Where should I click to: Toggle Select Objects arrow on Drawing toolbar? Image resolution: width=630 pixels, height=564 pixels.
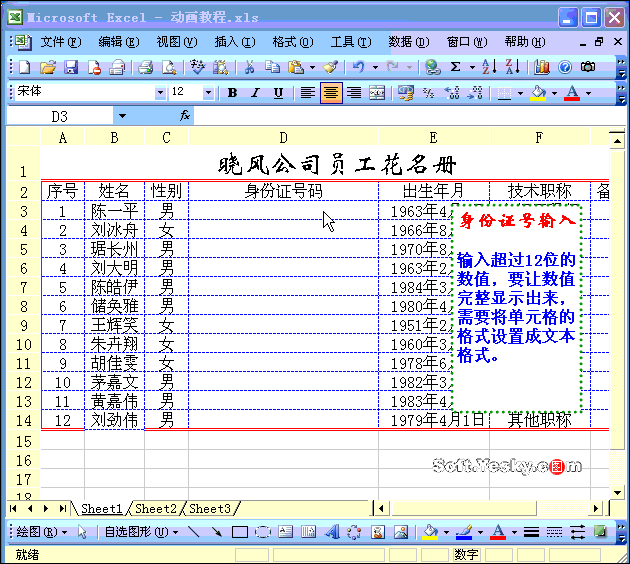tap(82, 532)
